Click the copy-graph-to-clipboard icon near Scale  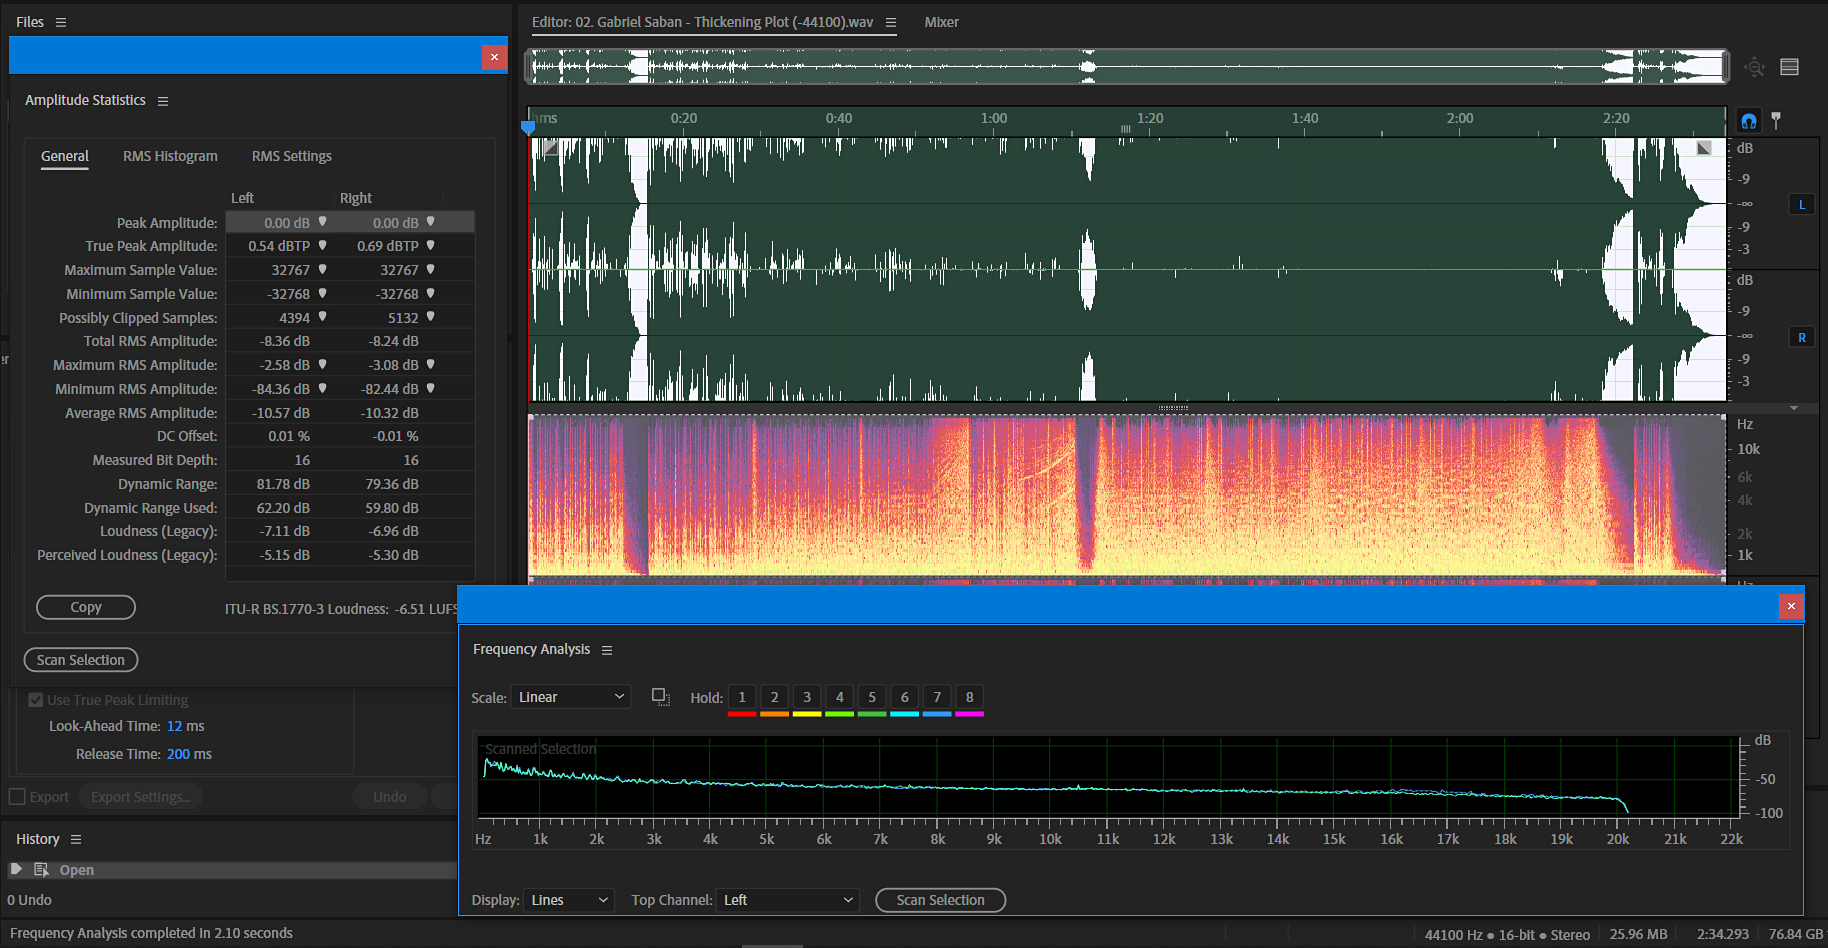tap(661, 697)
